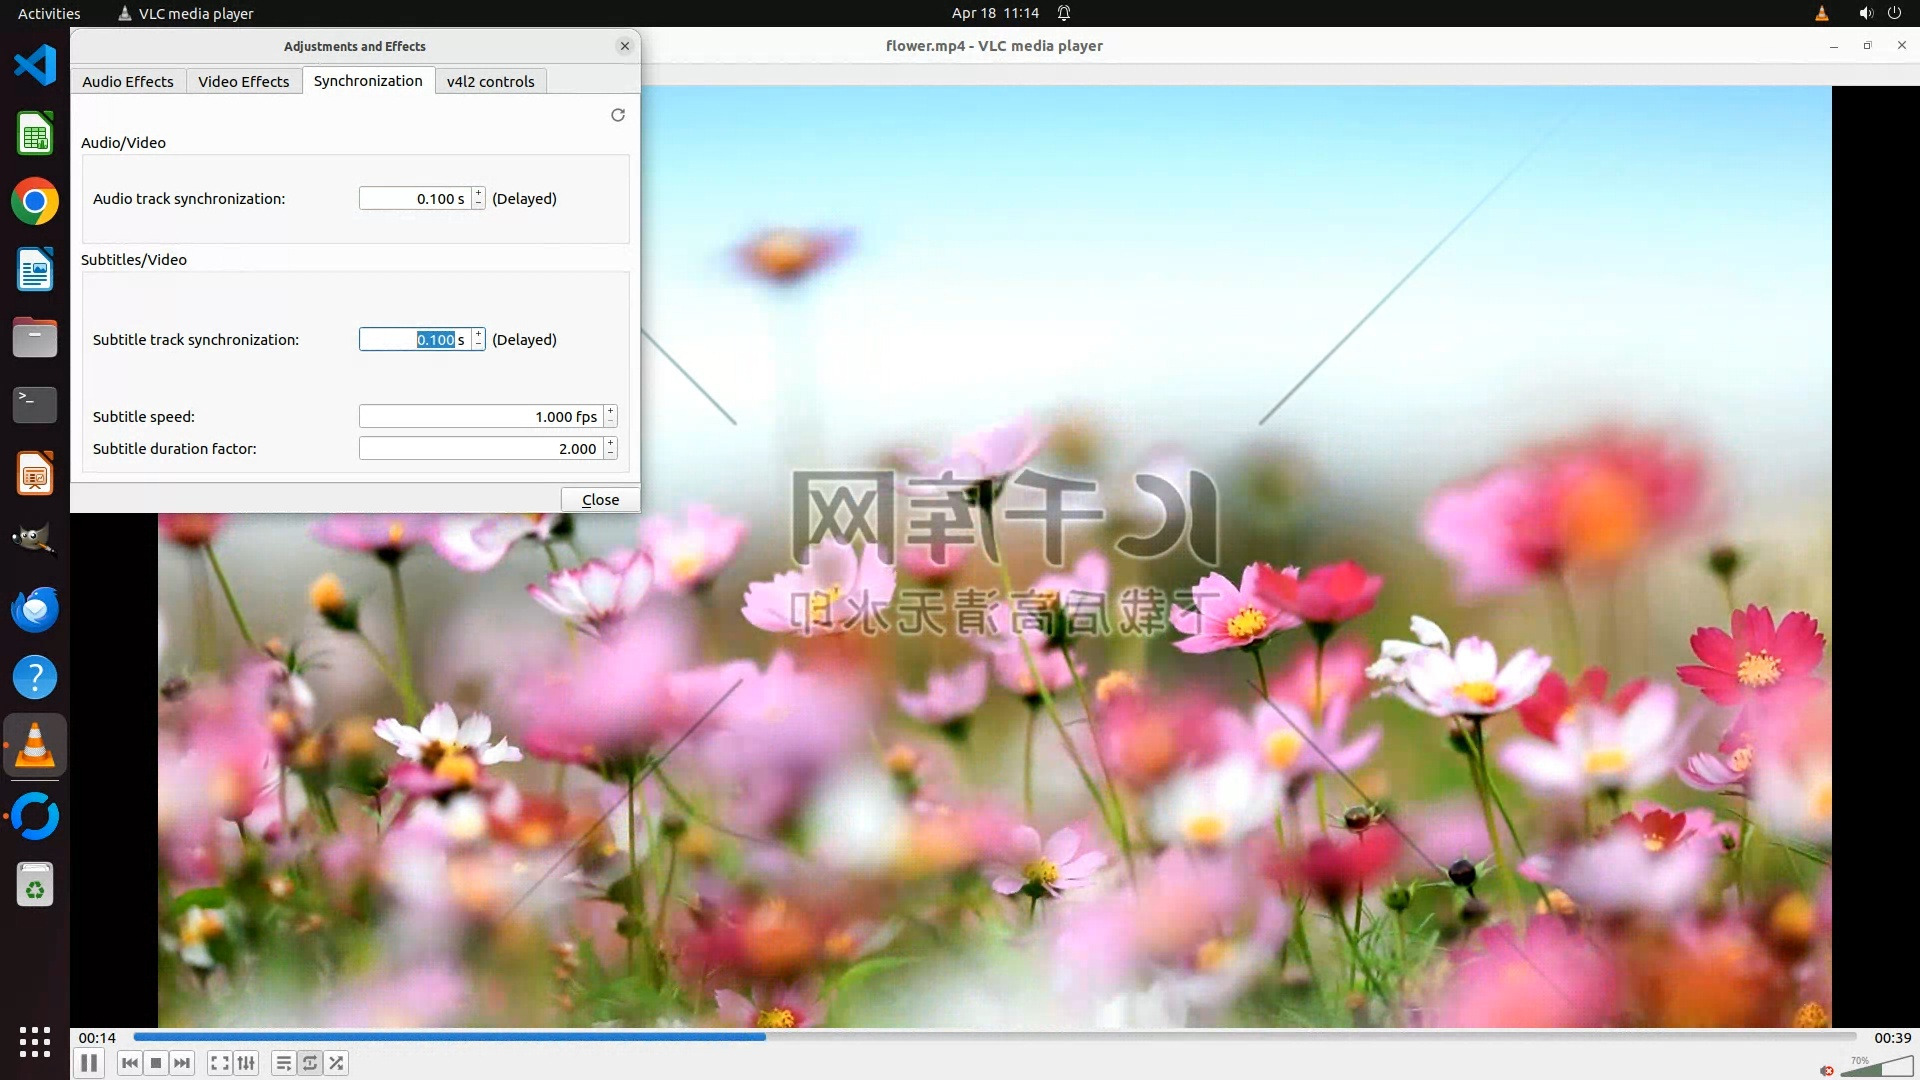Increase subtitle speed using up arrow
The width and height of the screenshot is (1920, 1080).
click(x=610, y=411)
